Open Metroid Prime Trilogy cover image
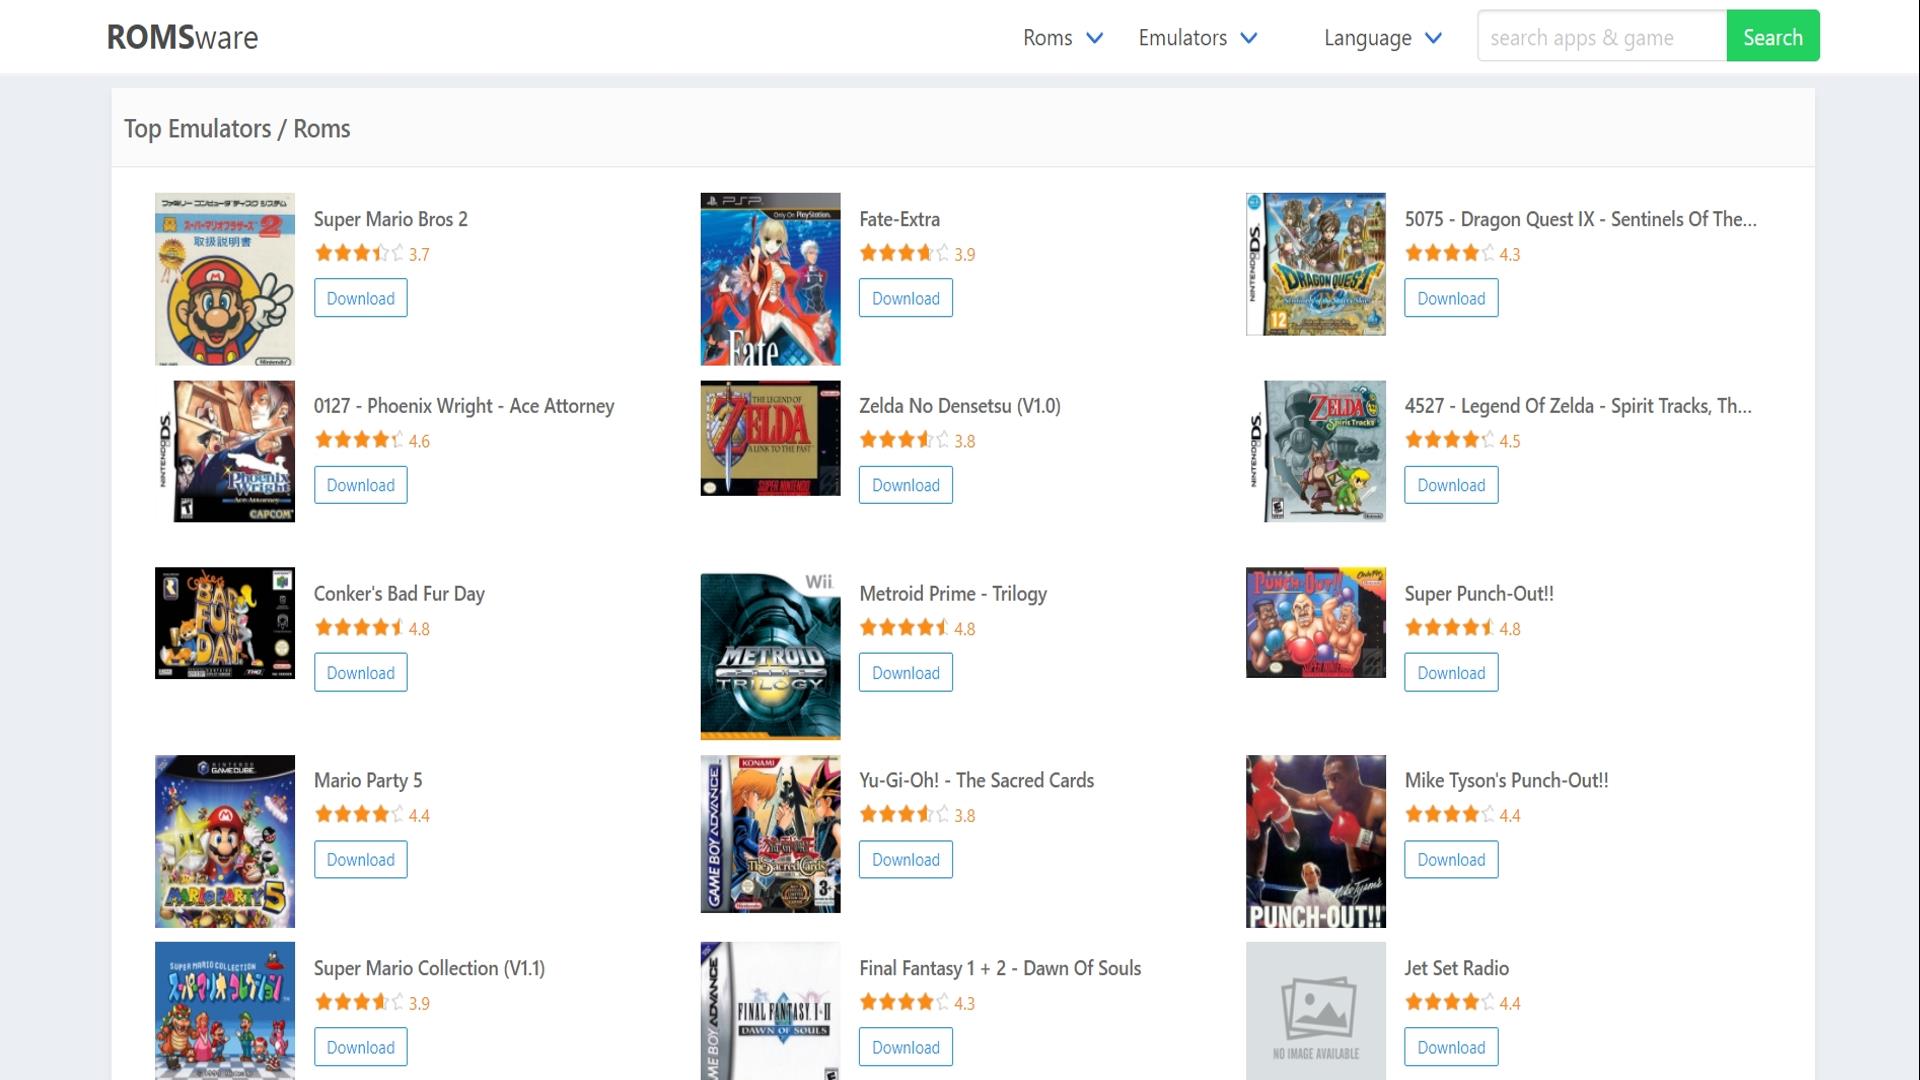 (x=770, y=656)
